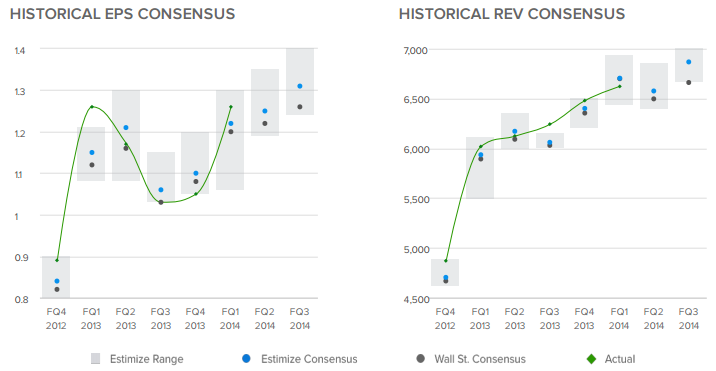Viewport: 716px width, 371px height.
Task: Click FQ1 2014 label on revenue chart axis
Action: click(619, 318)
